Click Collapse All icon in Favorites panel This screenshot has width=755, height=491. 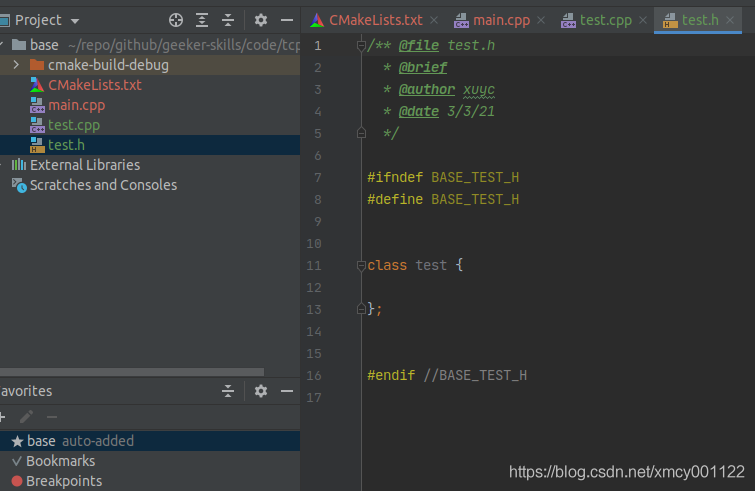(228, 391)
